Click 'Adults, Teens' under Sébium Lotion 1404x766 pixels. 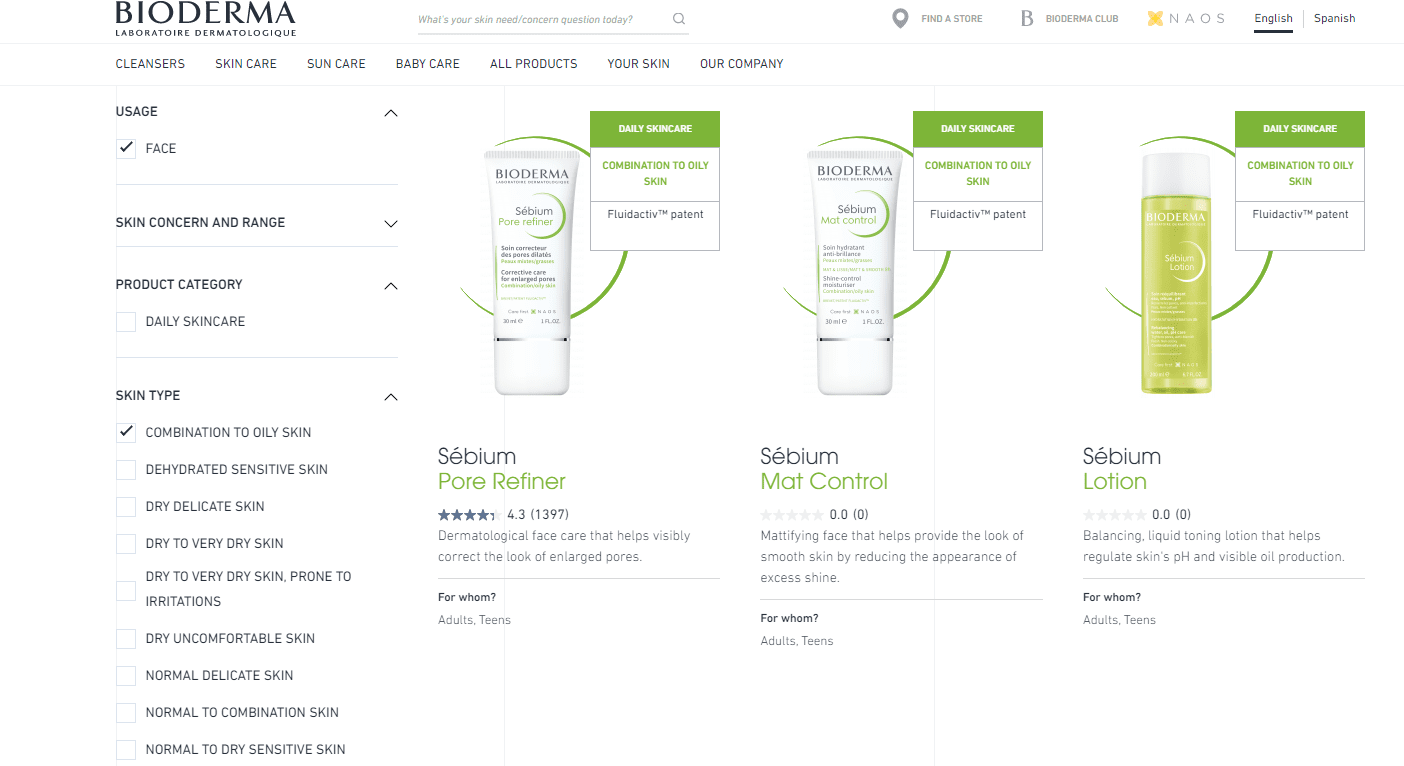pyautogui.click(x=1119, y=620)
